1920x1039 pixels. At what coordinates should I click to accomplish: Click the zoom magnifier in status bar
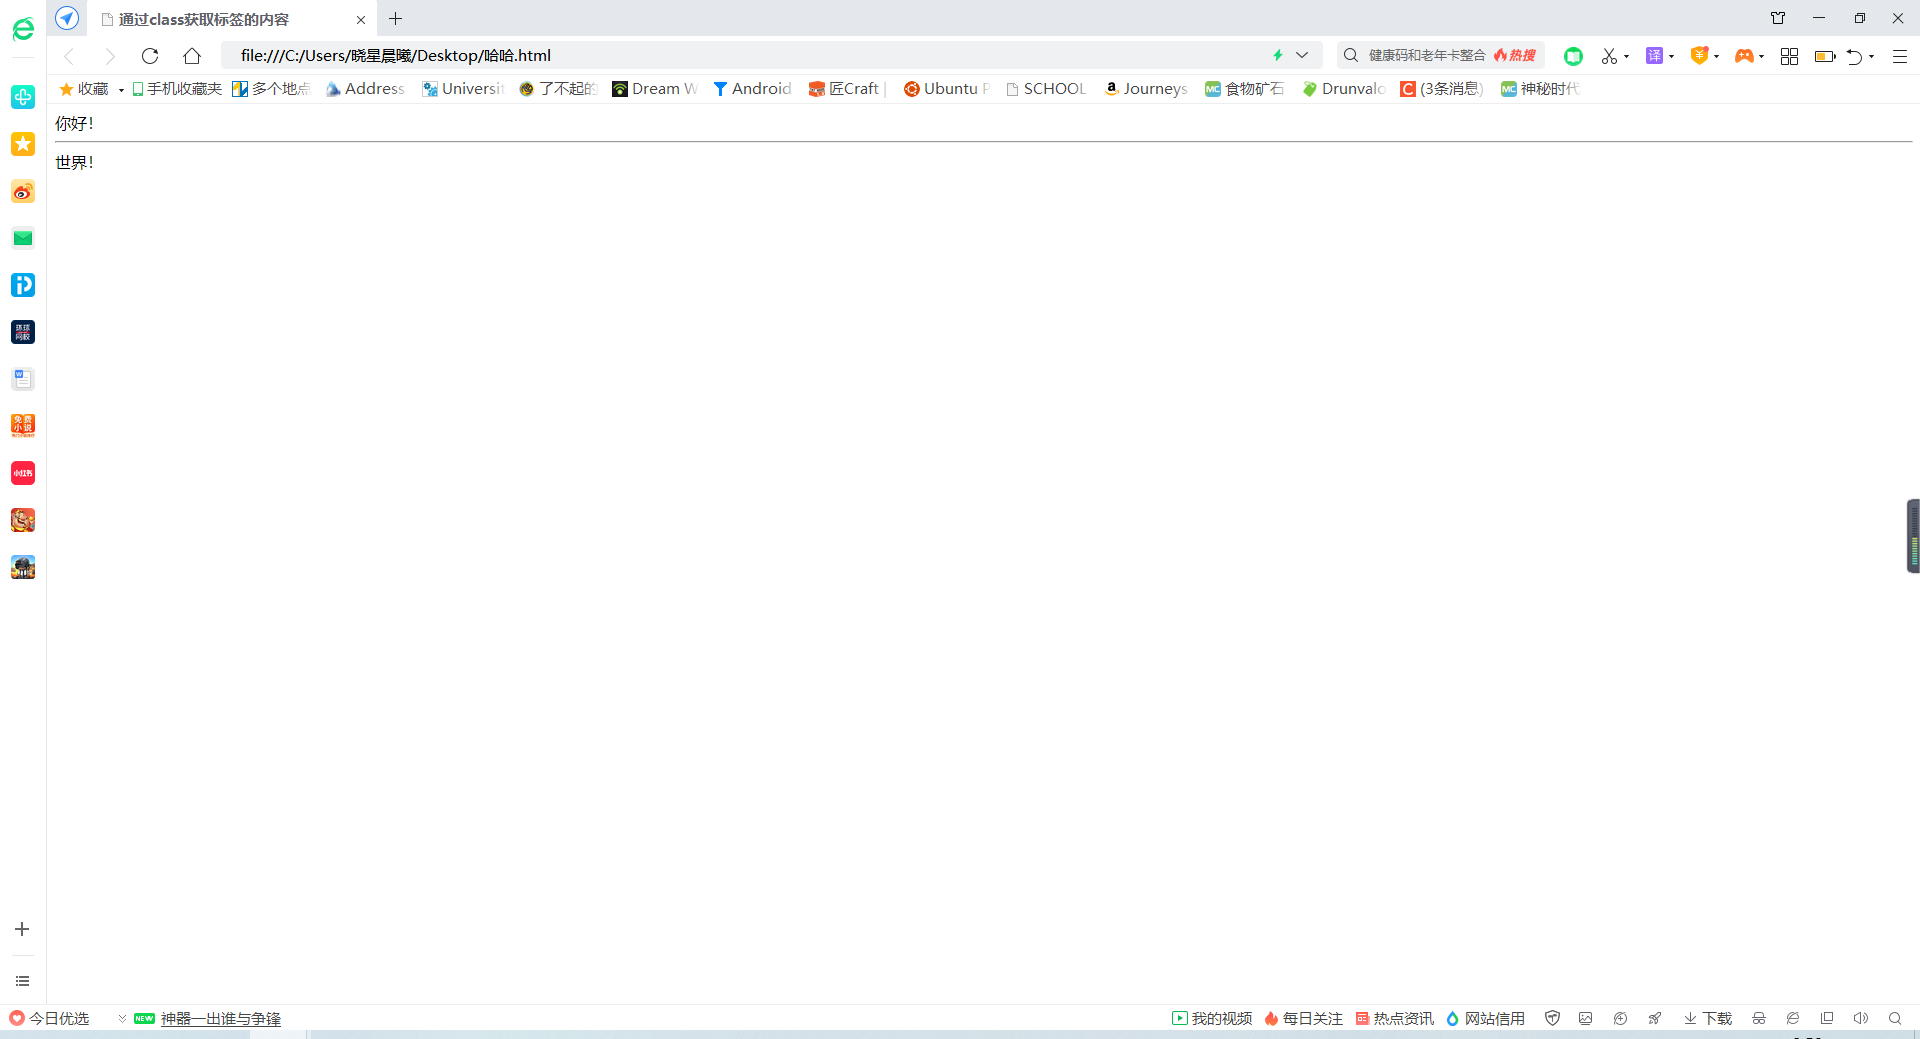[1895, 1018]
